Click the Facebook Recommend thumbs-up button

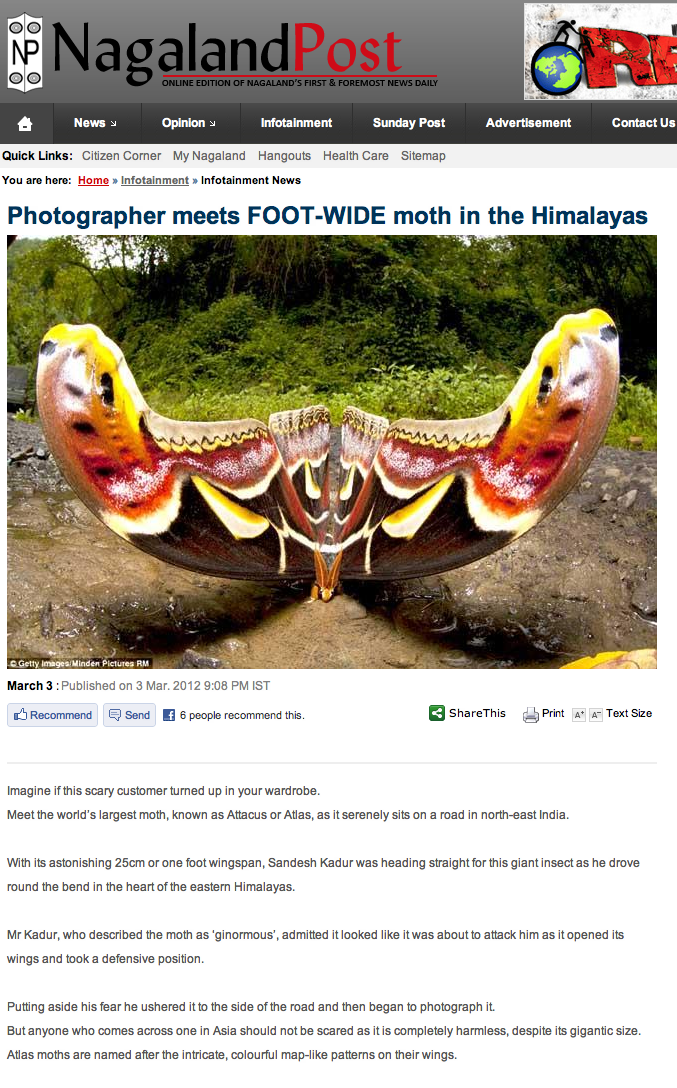pyautogui.click(x=53, y=715)
